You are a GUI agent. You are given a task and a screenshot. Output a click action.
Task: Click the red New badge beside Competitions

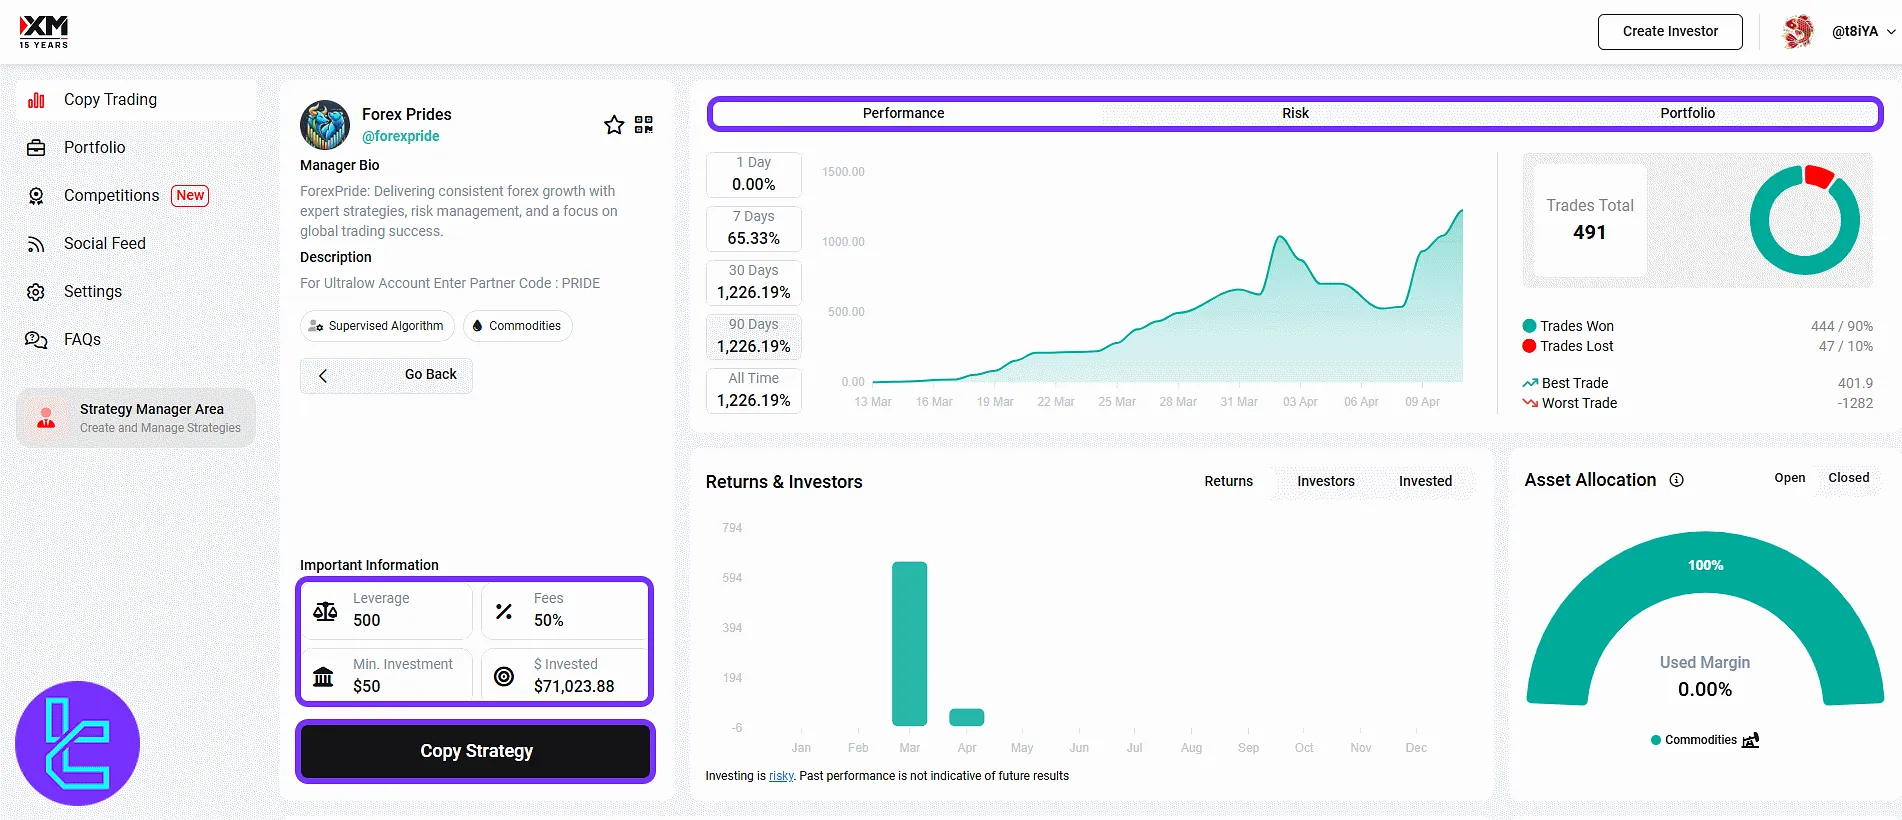click(190, 196)
